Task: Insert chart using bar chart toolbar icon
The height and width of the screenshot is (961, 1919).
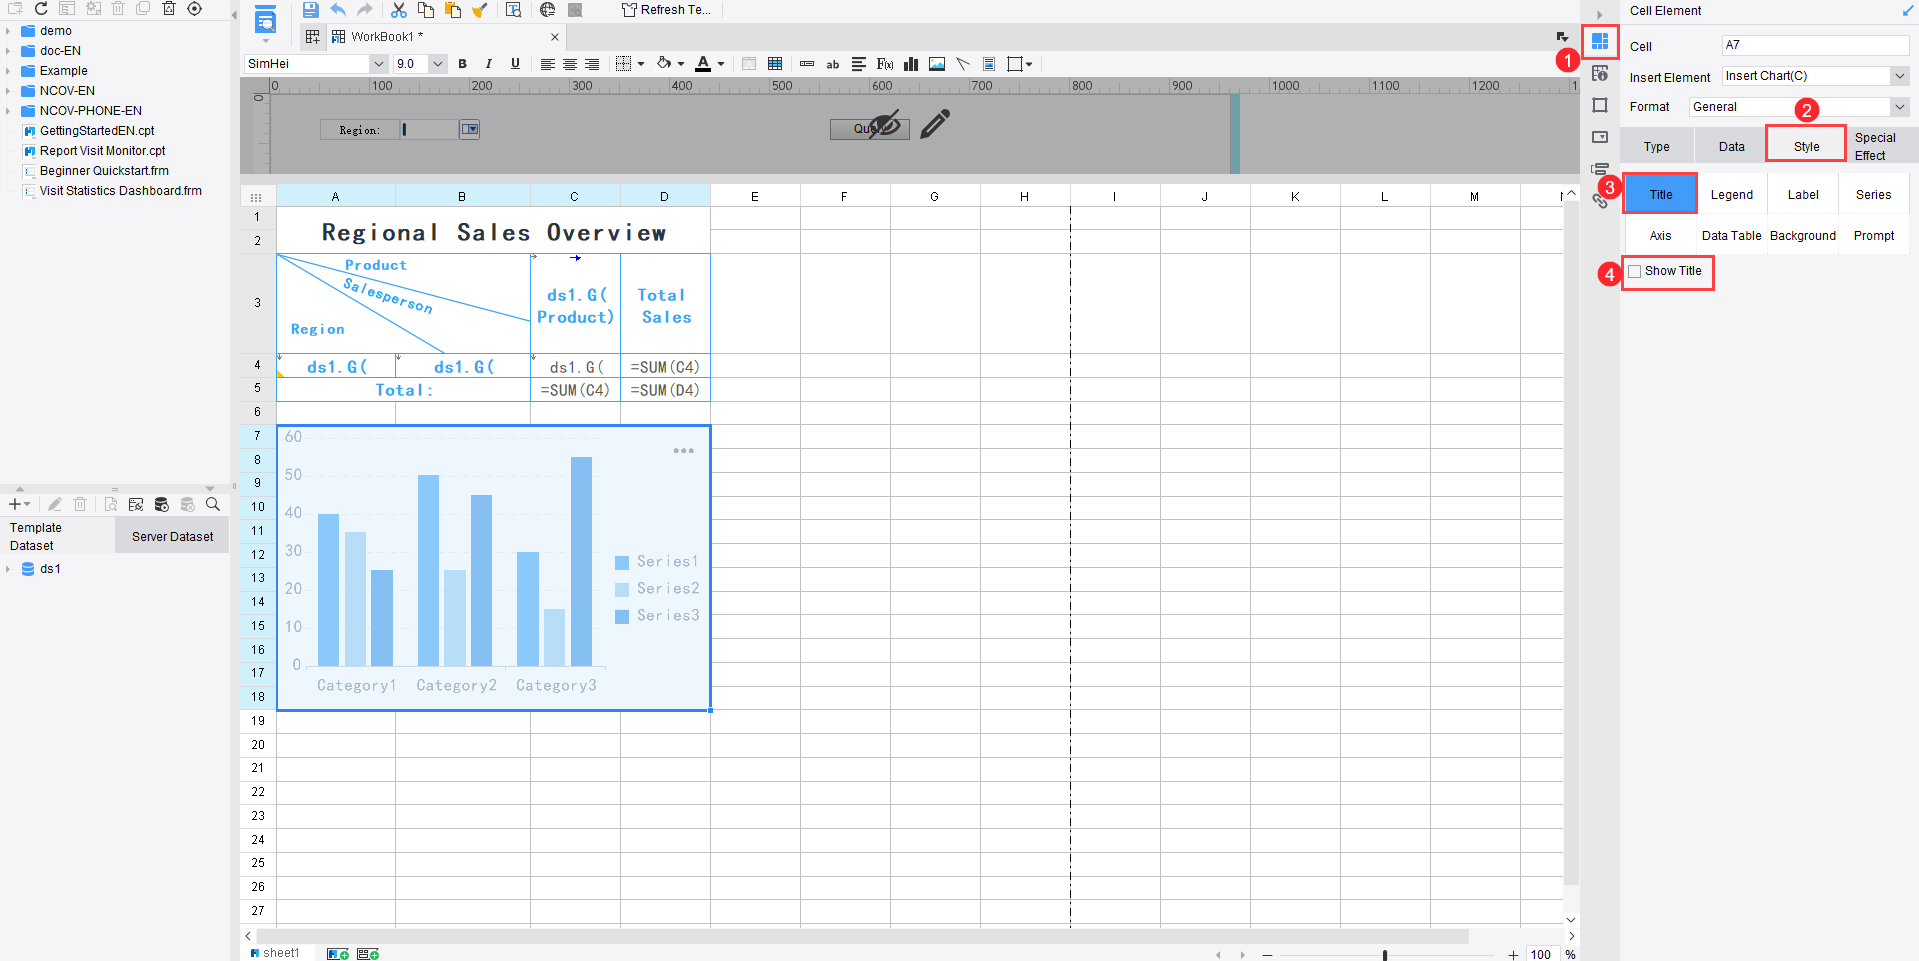Action: (x=911, y=64)
